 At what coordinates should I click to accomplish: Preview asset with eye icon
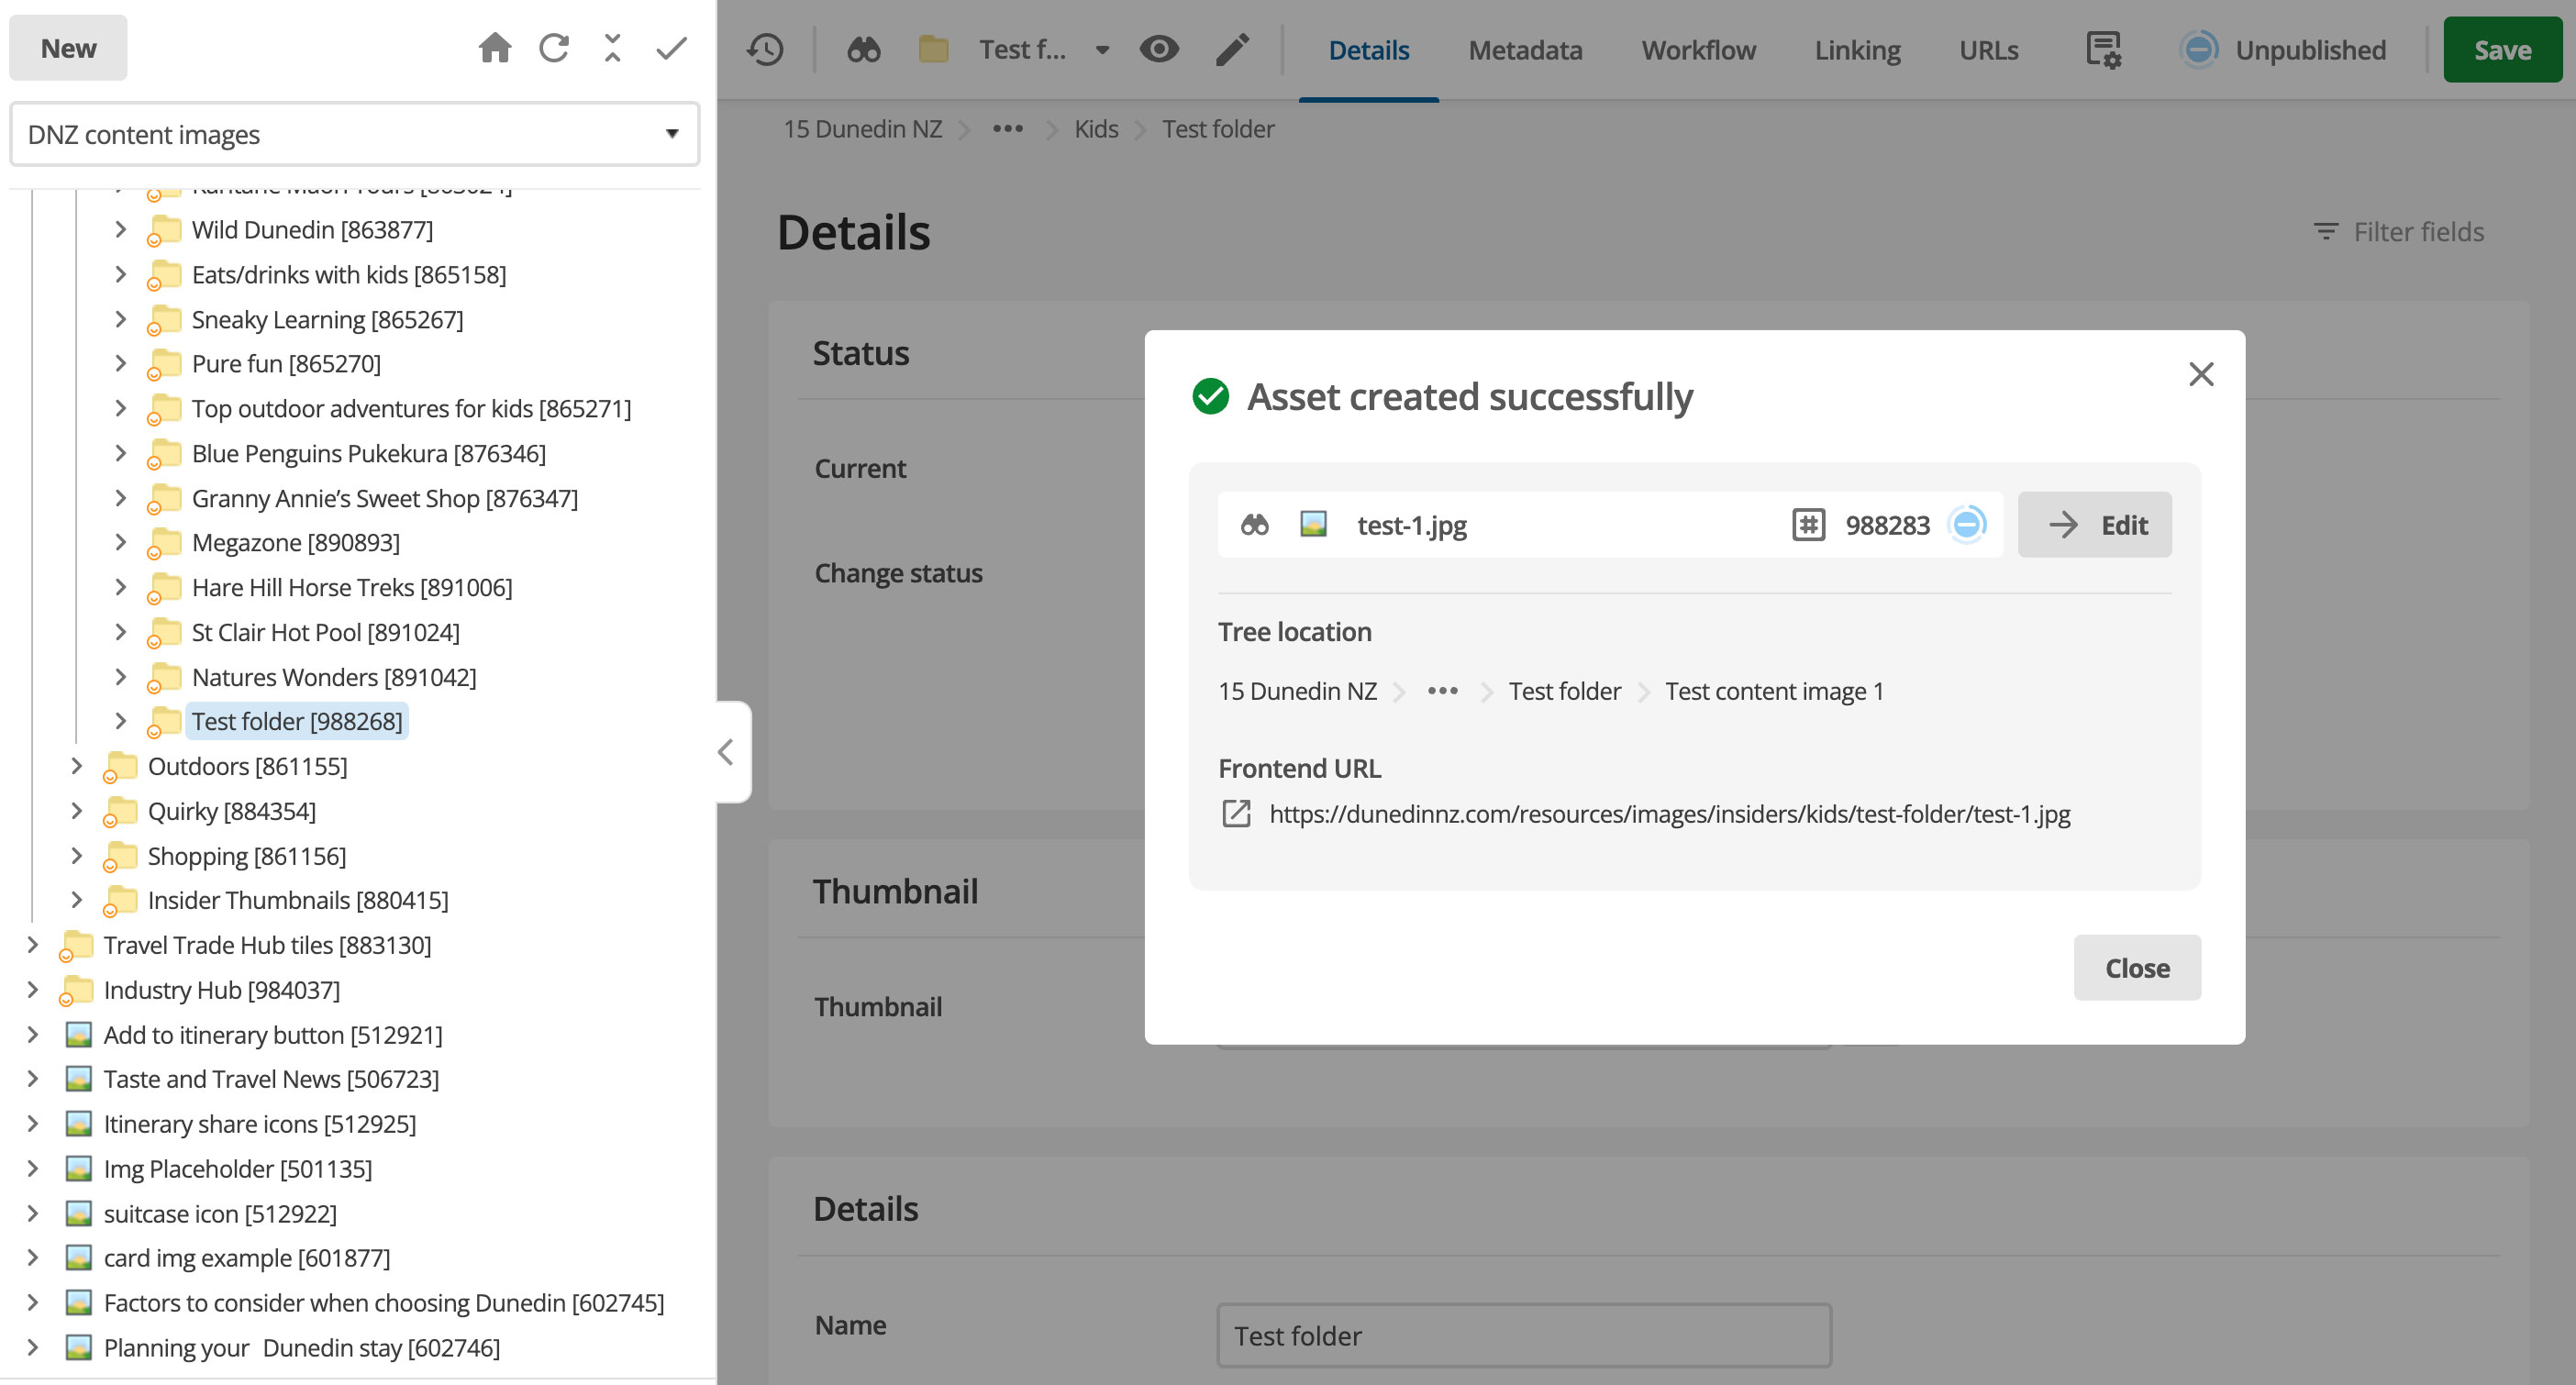point(1159,49)
